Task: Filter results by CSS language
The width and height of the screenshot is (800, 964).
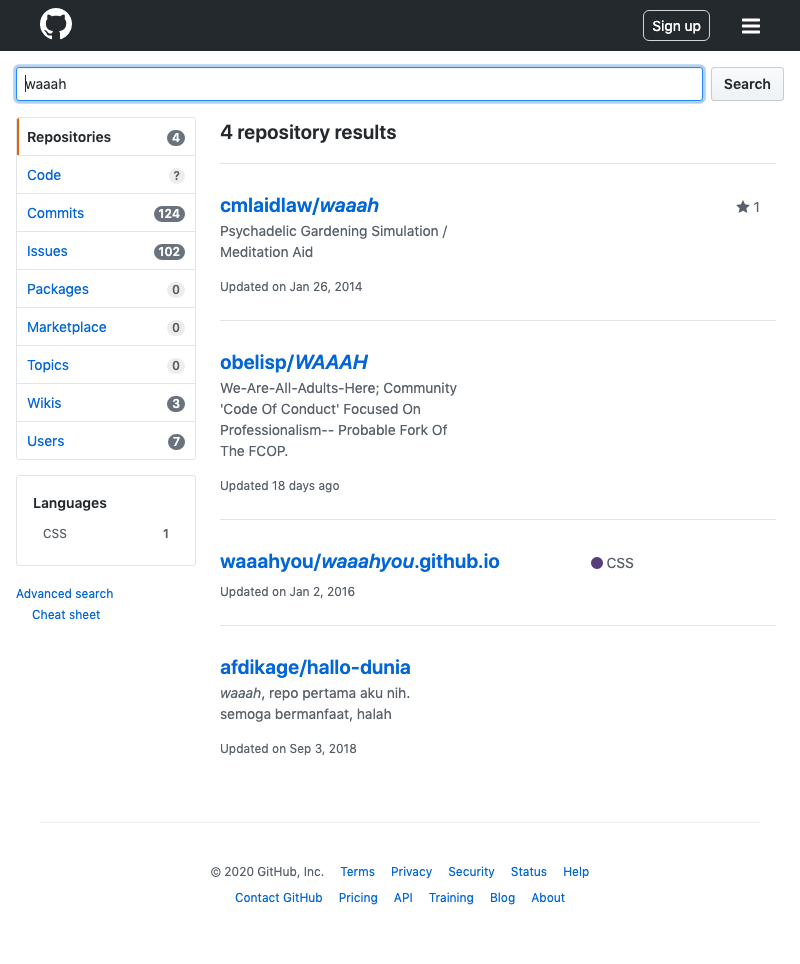Action: point(106,534)
